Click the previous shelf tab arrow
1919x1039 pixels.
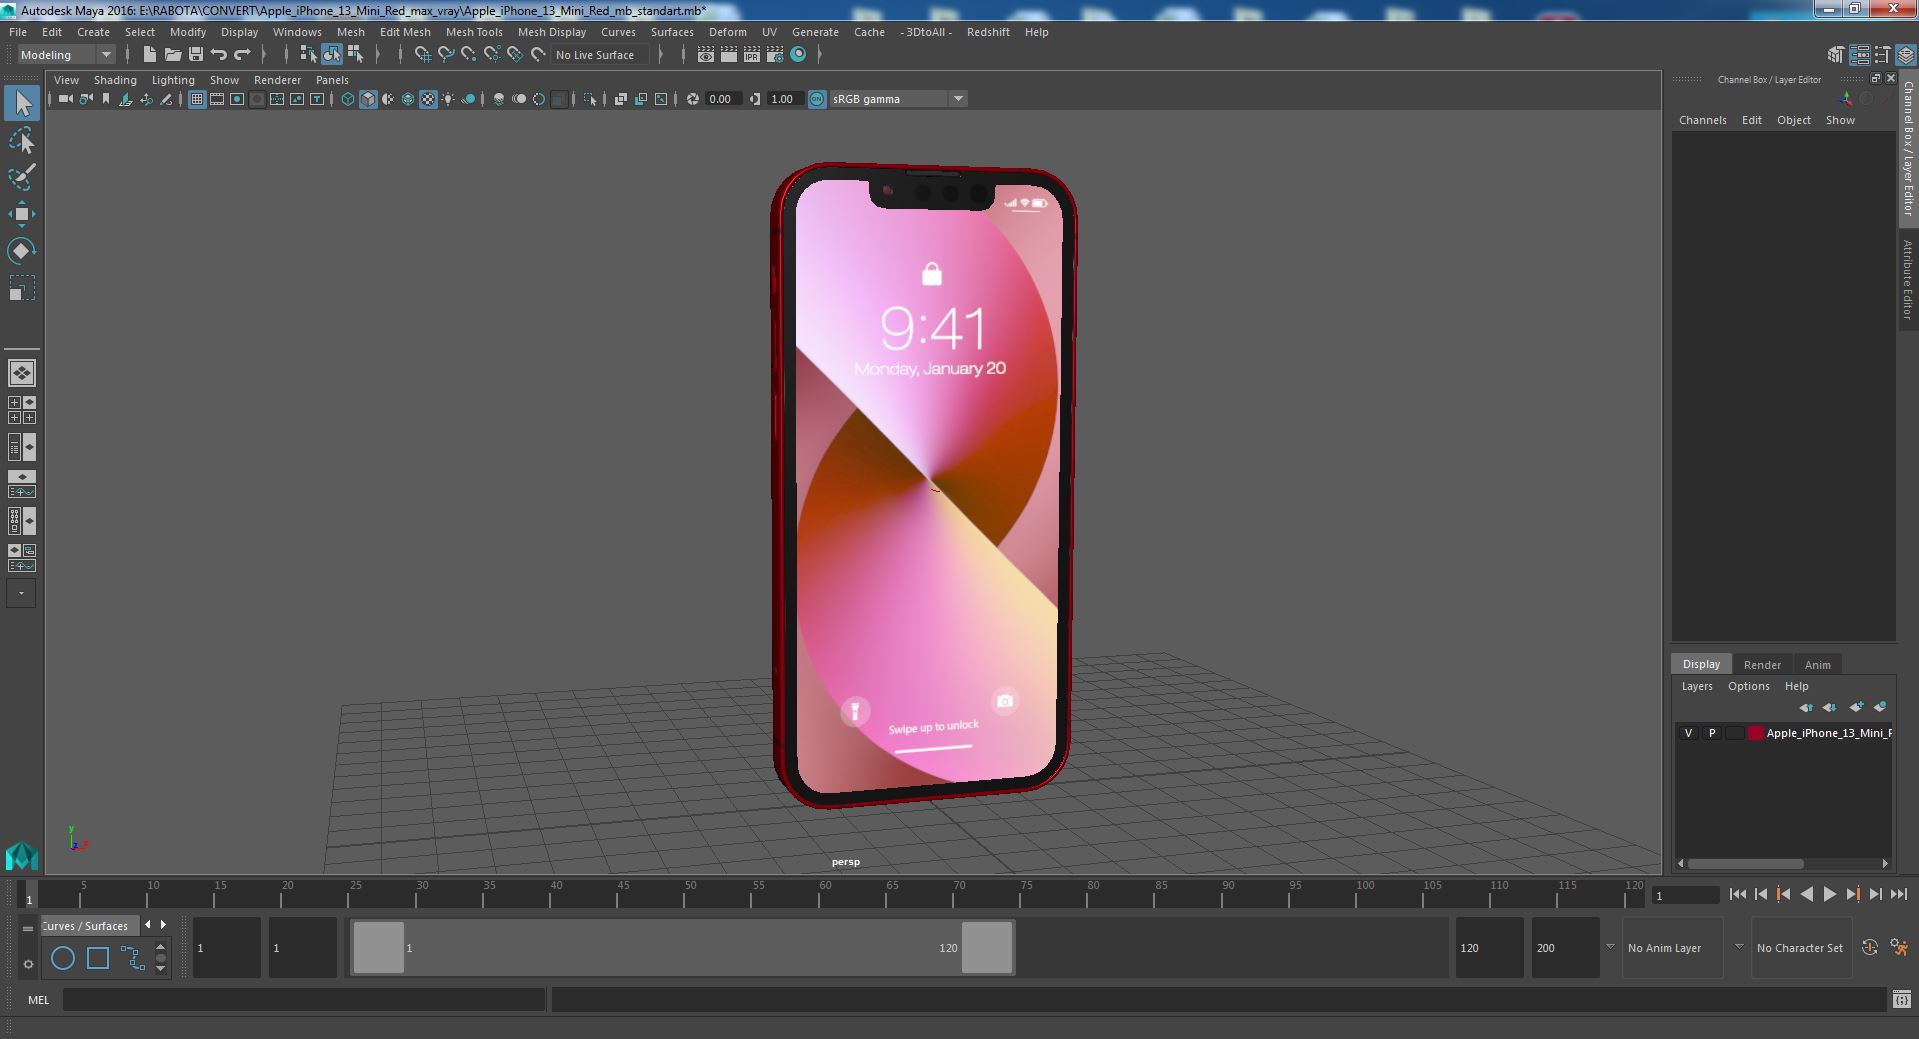tap(148, 925)
